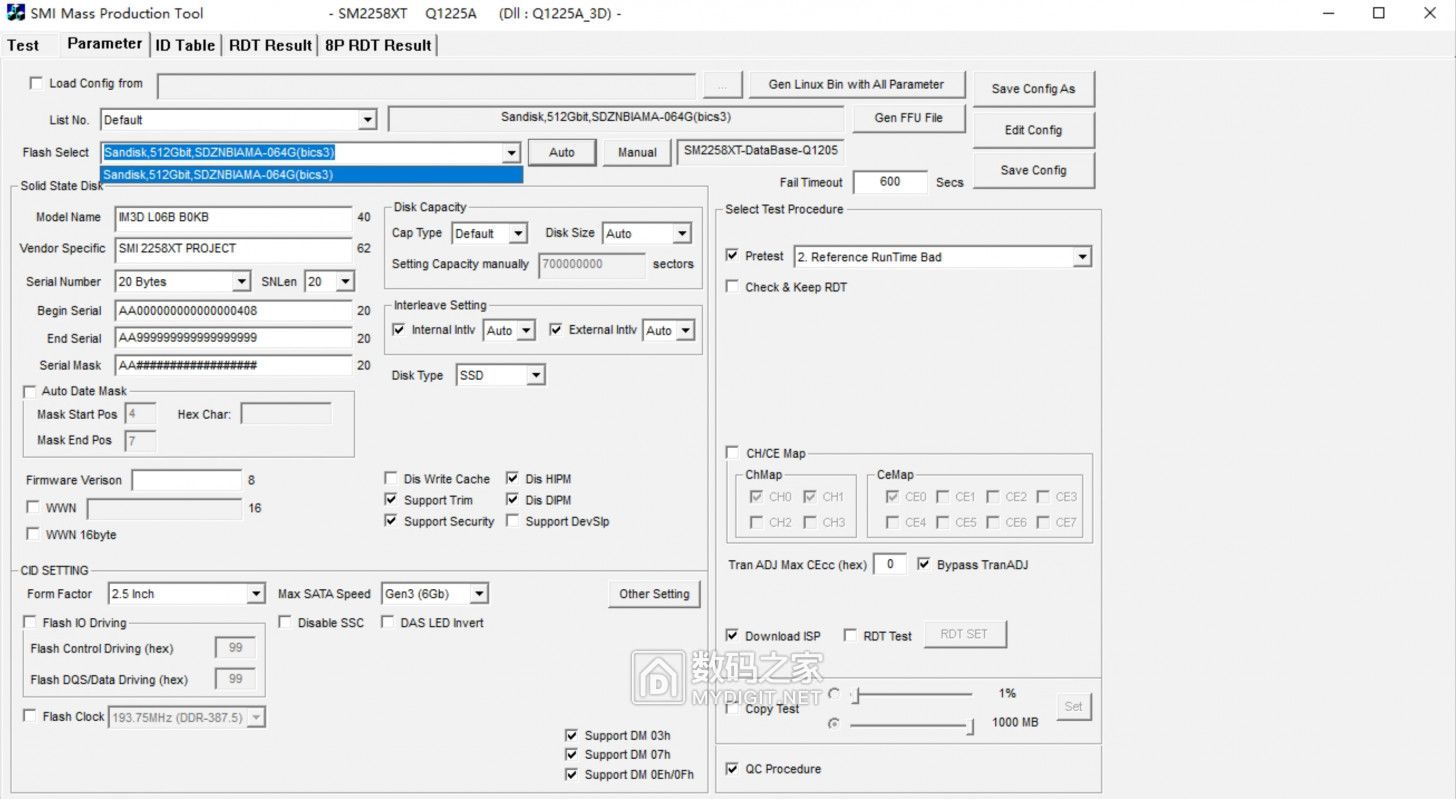
Task: Click the SMI Mass Production Tool app icon
Action: [x=16, y=13]
